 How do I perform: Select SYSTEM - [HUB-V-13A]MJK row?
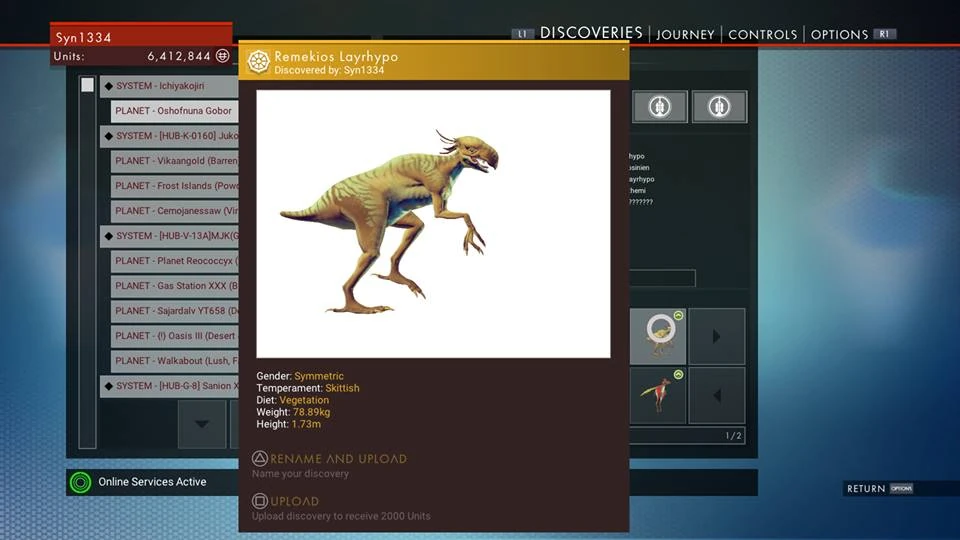169,236
